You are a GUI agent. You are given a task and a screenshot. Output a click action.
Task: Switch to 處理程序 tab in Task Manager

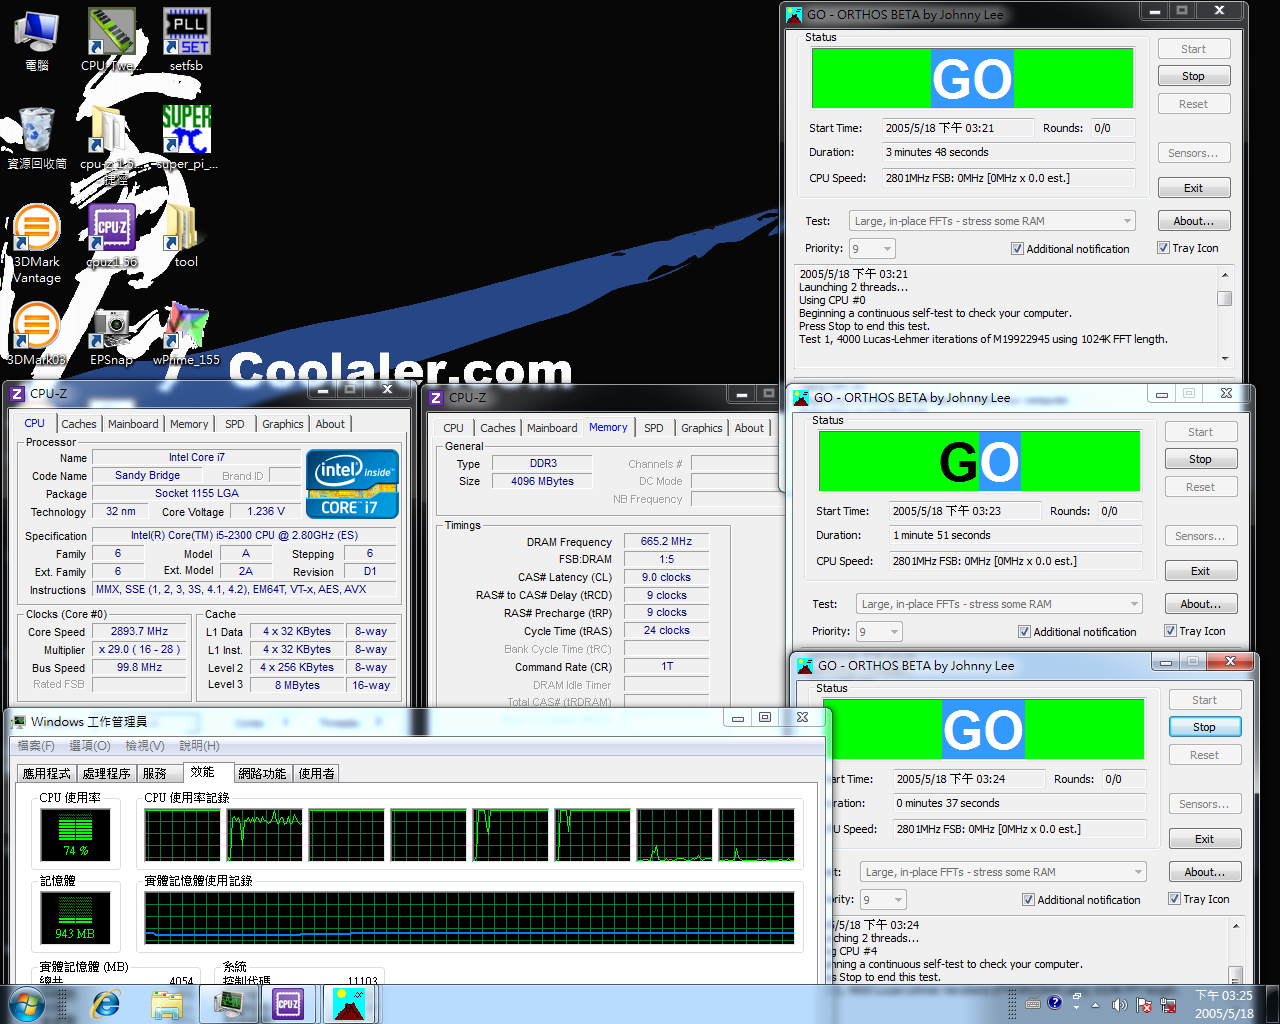click(x=106, y=773)
